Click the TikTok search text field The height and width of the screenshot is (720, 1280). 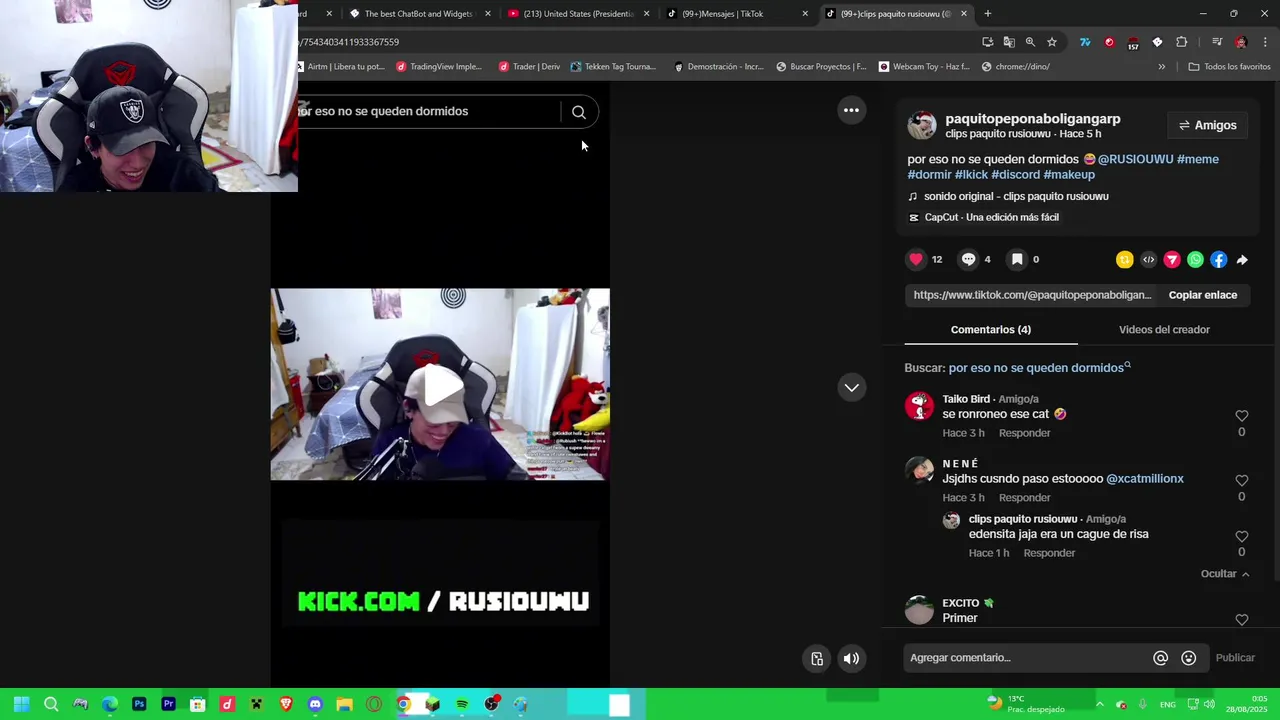coord(428,112)
